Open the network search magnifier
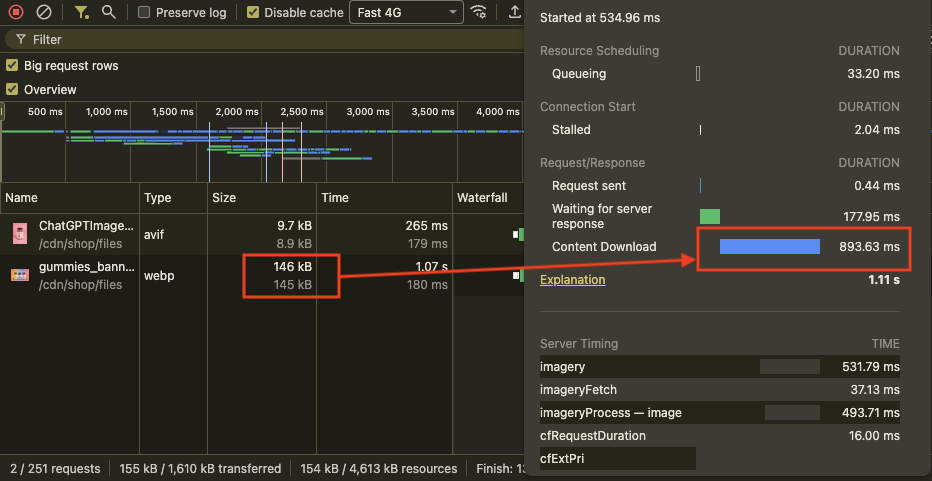The image size is (932, 481). coord(108,13)
